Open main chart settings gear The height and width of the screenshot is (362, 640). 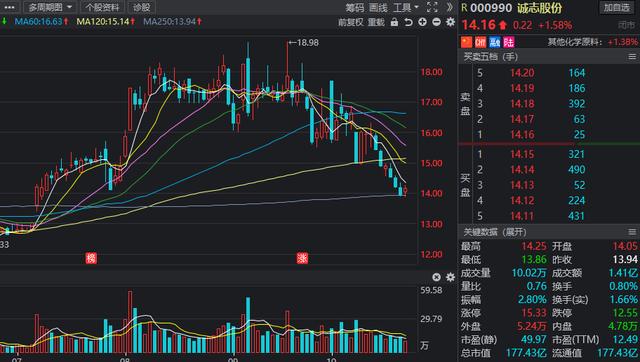point(450,22)
